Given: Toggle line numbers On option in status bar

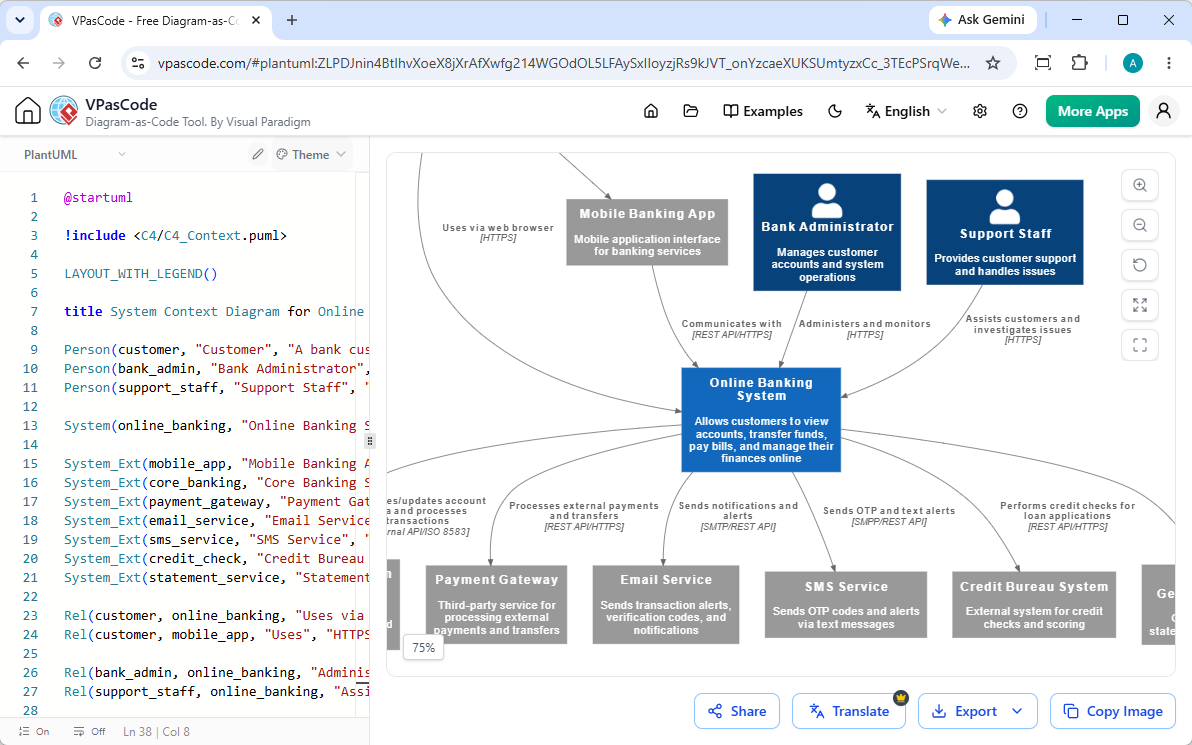Looking at the screenshot, I should click(34, 731).
